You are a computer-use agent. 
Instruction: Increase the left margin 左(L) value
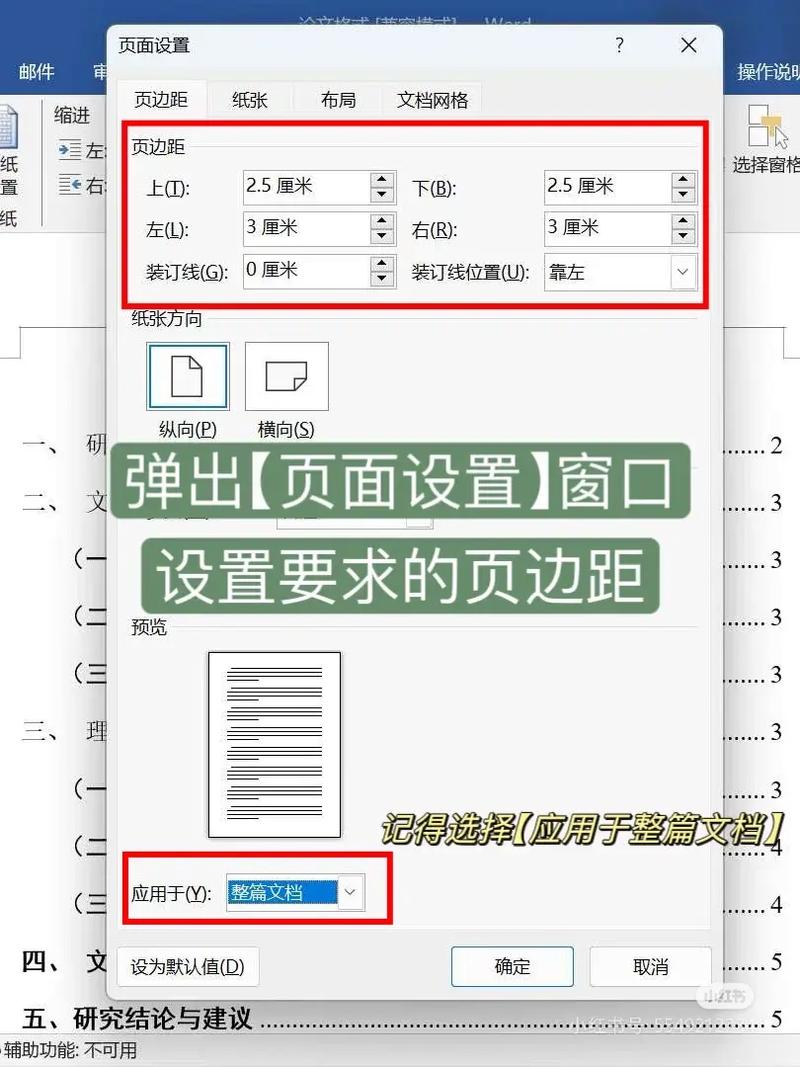tap(382, 221)
